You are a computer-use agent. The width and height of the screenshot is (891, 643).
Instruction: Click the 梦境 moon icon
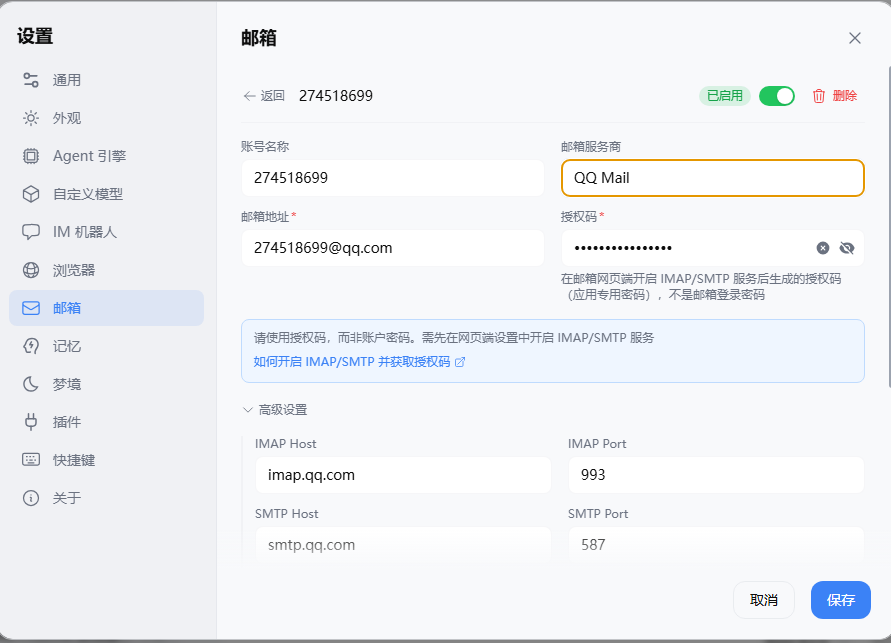tap(31, 384)
